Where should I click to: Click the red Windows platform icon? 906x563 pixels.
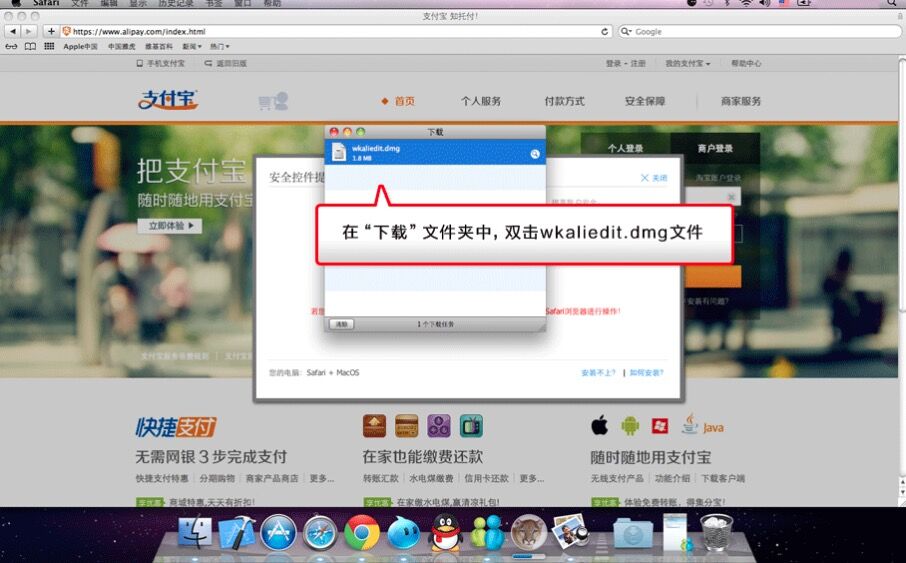pyautogui.click(x=660, y=426)
